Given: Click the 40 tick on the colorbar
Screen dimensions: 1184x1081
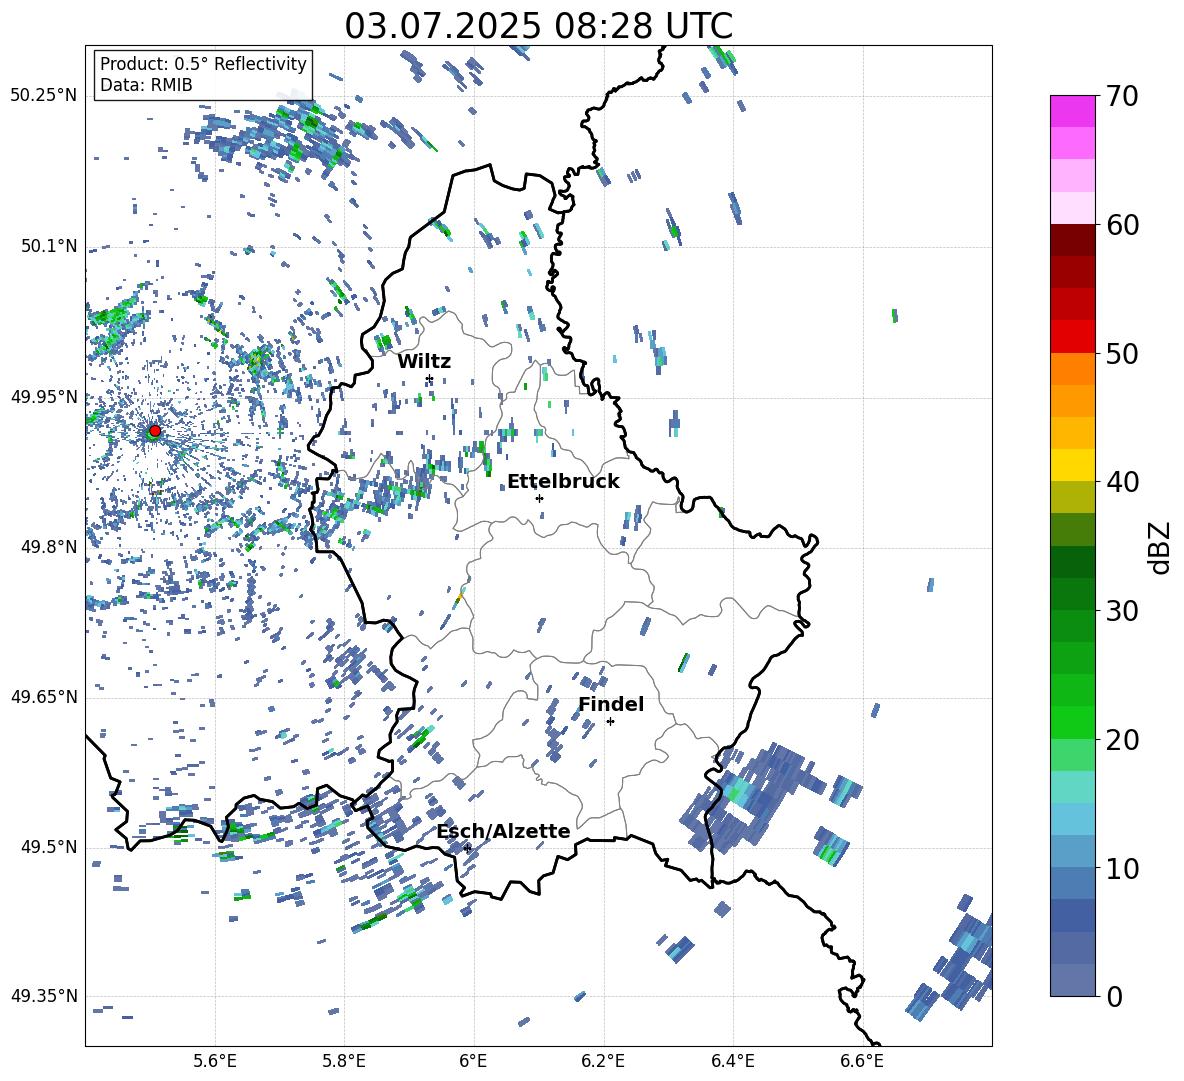Looking at the screenshot, I should 1122,482.
